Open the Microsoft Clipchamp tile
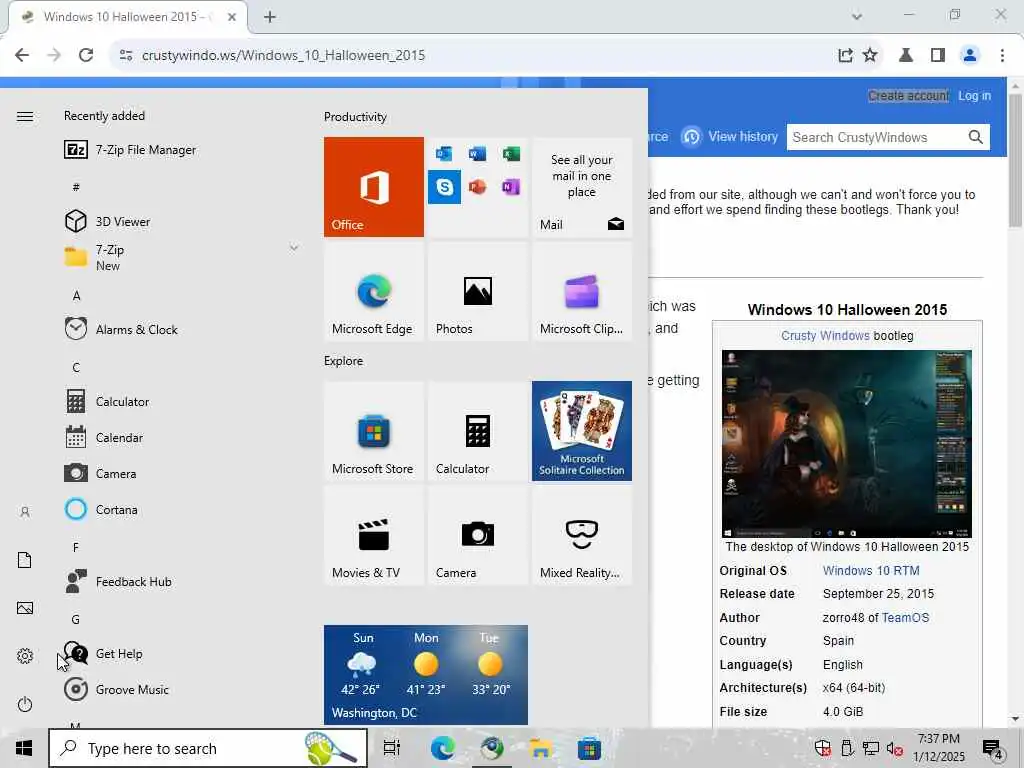The height and width of the screenshot is (768, 1024). tap(582, 291)
